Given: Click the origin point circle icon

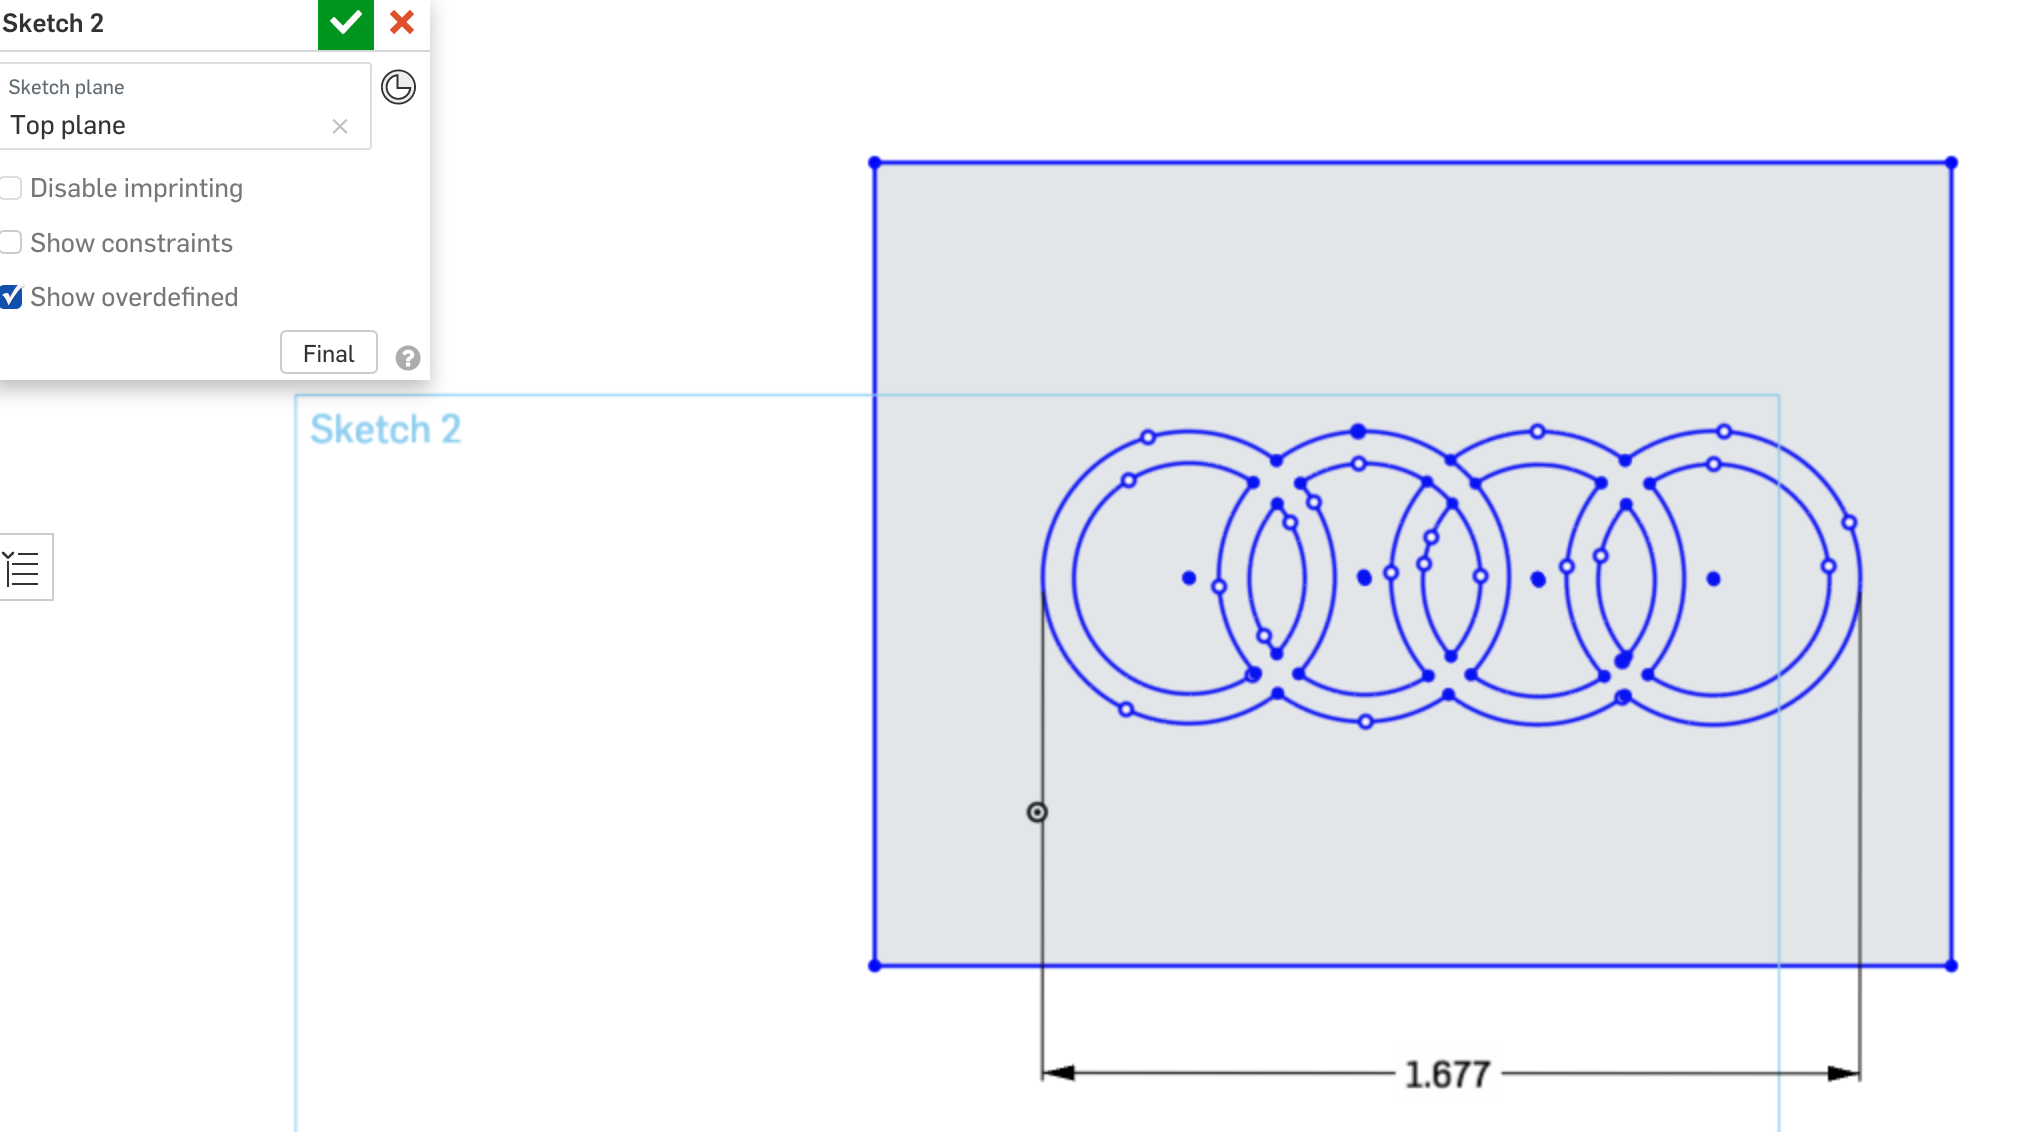Looking at the screenshot, I should pos(1037,811).
